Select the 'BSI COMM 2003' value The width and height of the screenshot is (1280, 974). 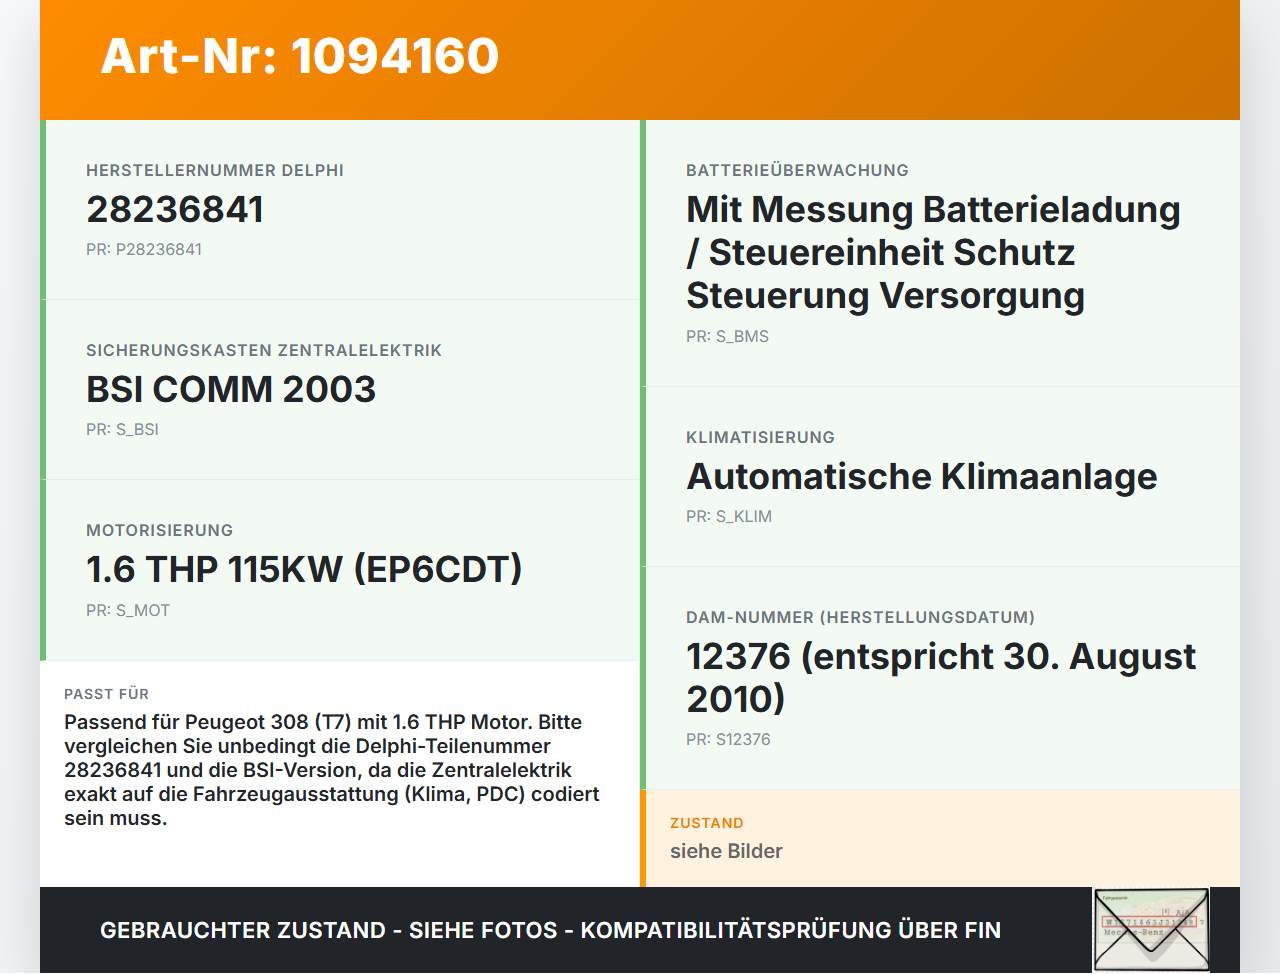231,389
